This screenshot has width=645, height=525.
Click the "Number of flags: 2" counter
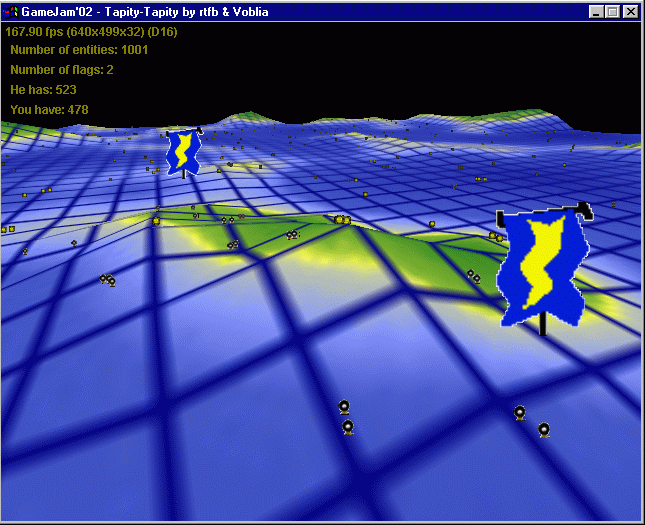pos(62,70)
